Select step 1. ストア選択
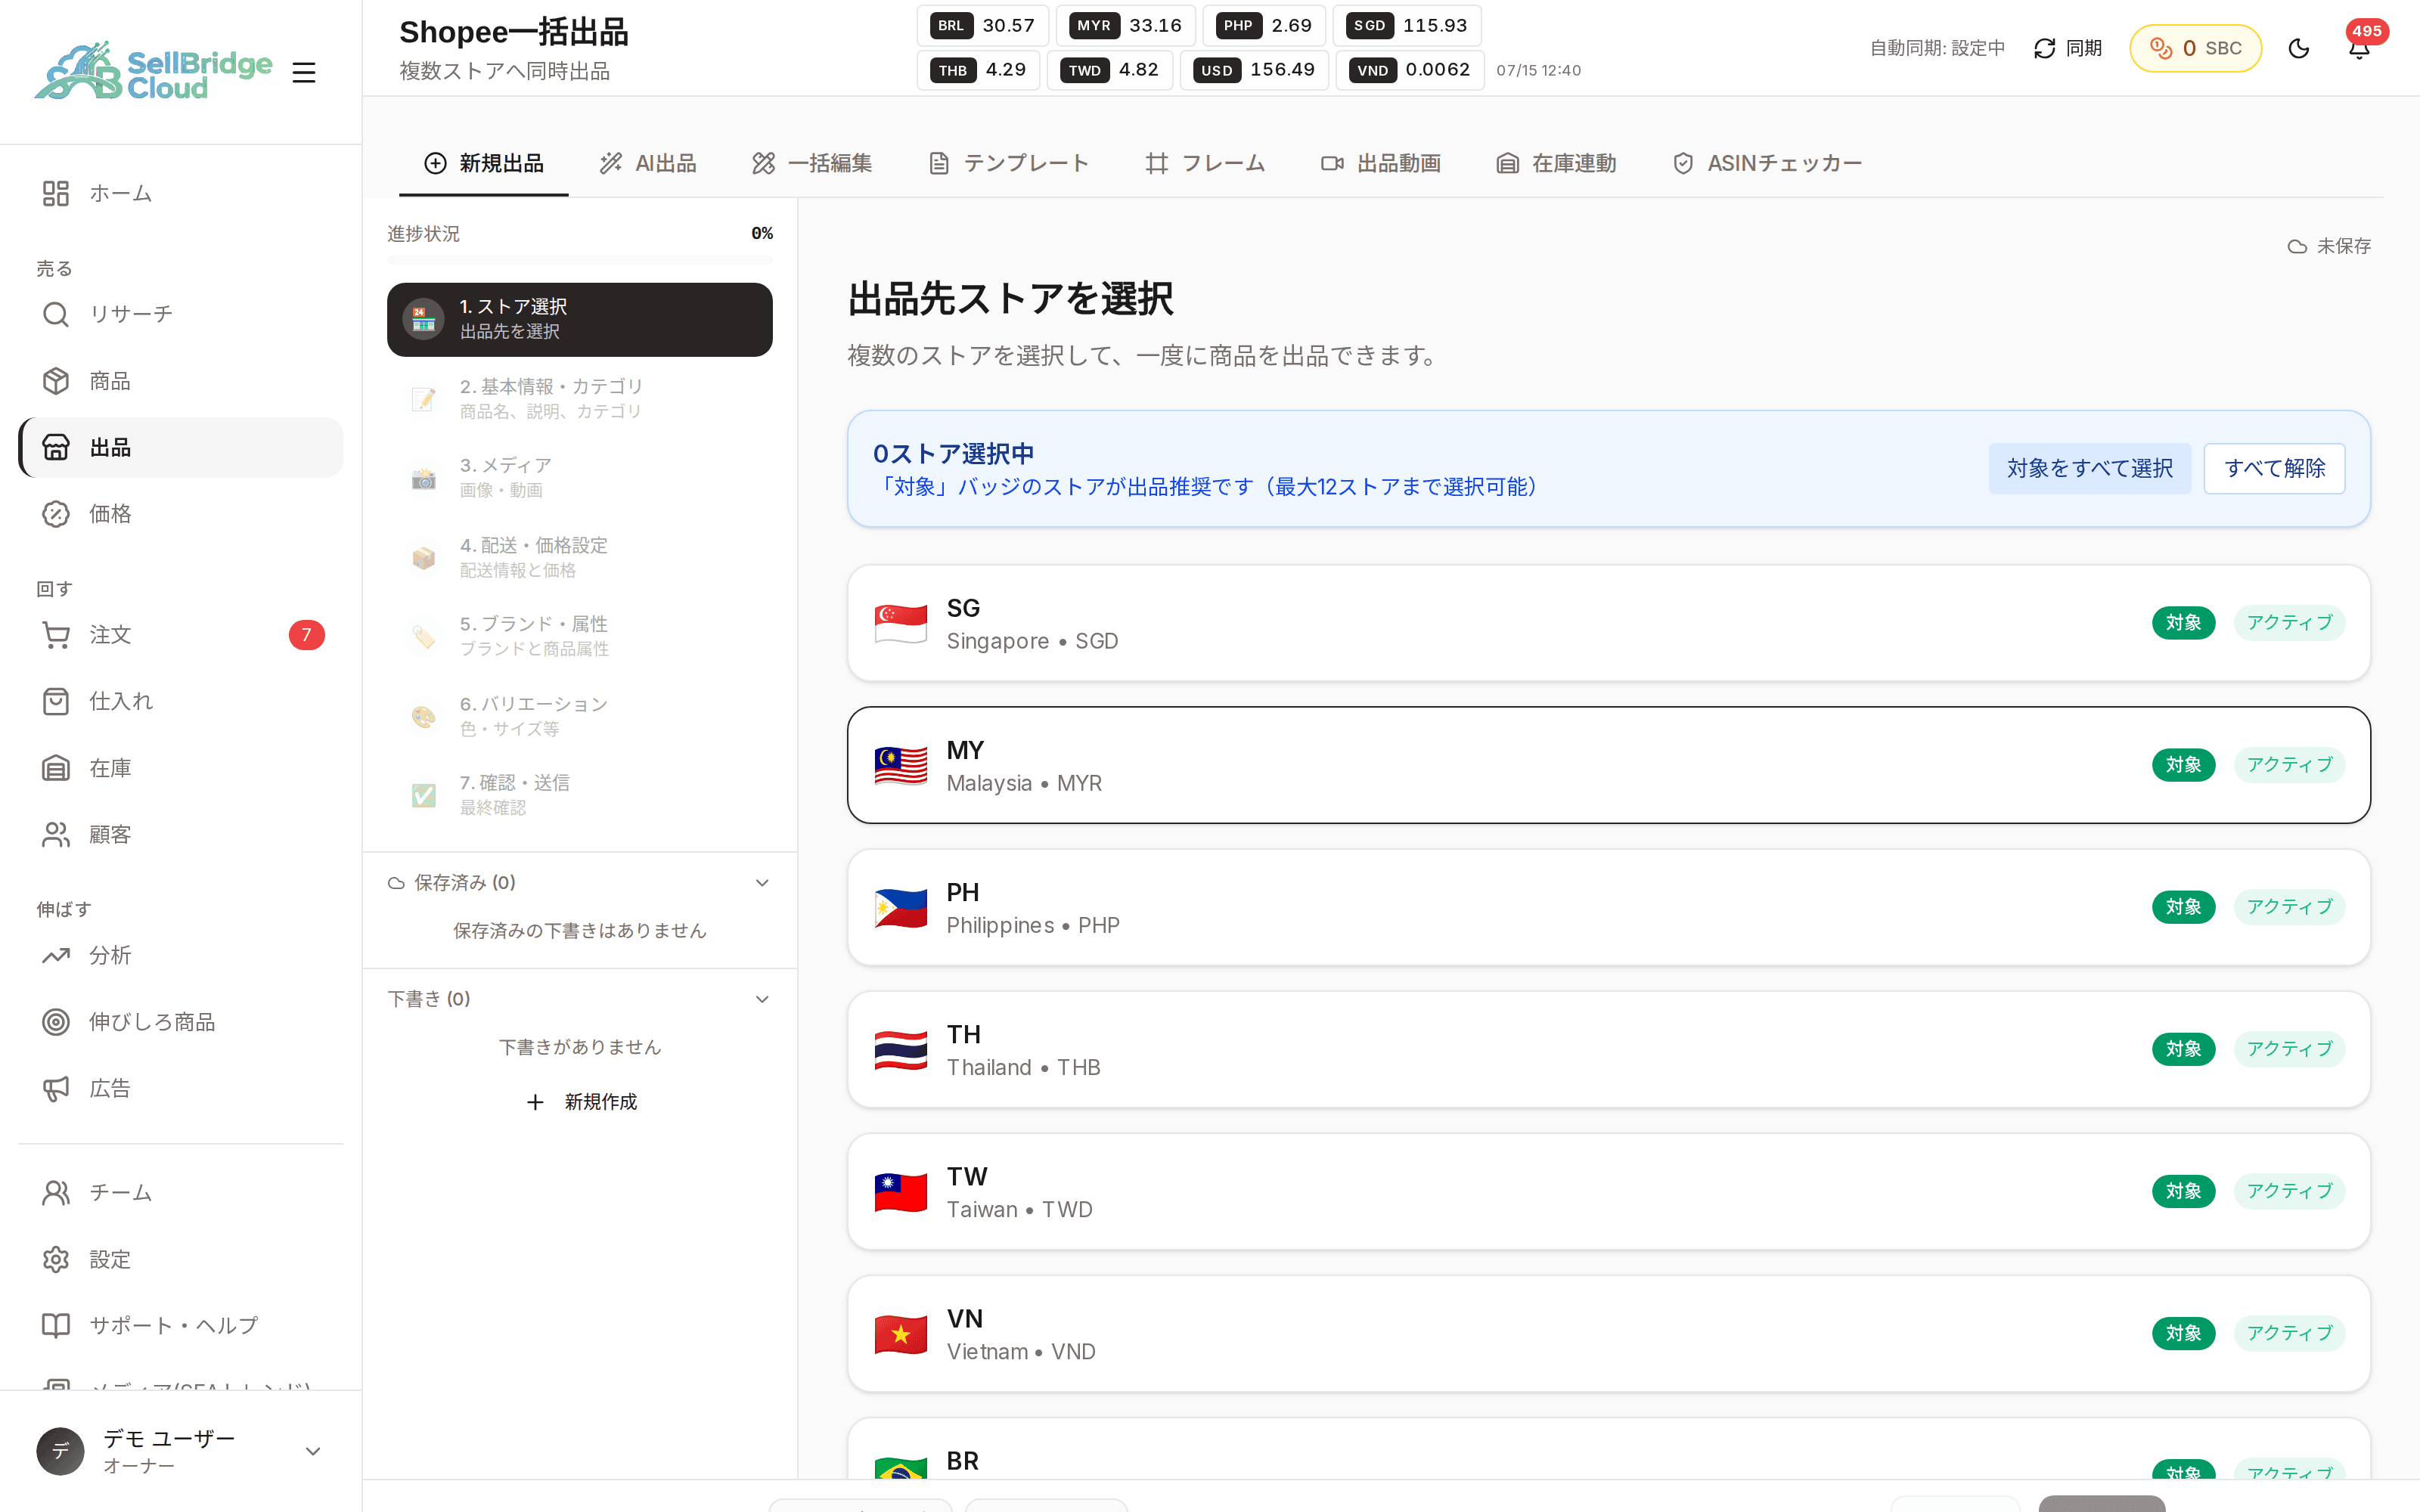Screen dimensions: 2420x1512 [x=580, y=319]
